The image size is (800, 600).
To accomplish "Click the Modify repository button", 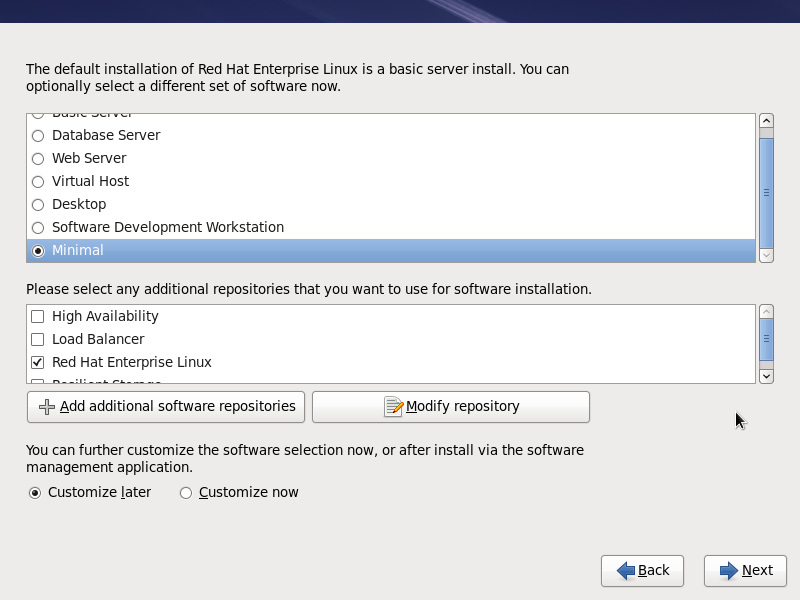I will point(451,407).
